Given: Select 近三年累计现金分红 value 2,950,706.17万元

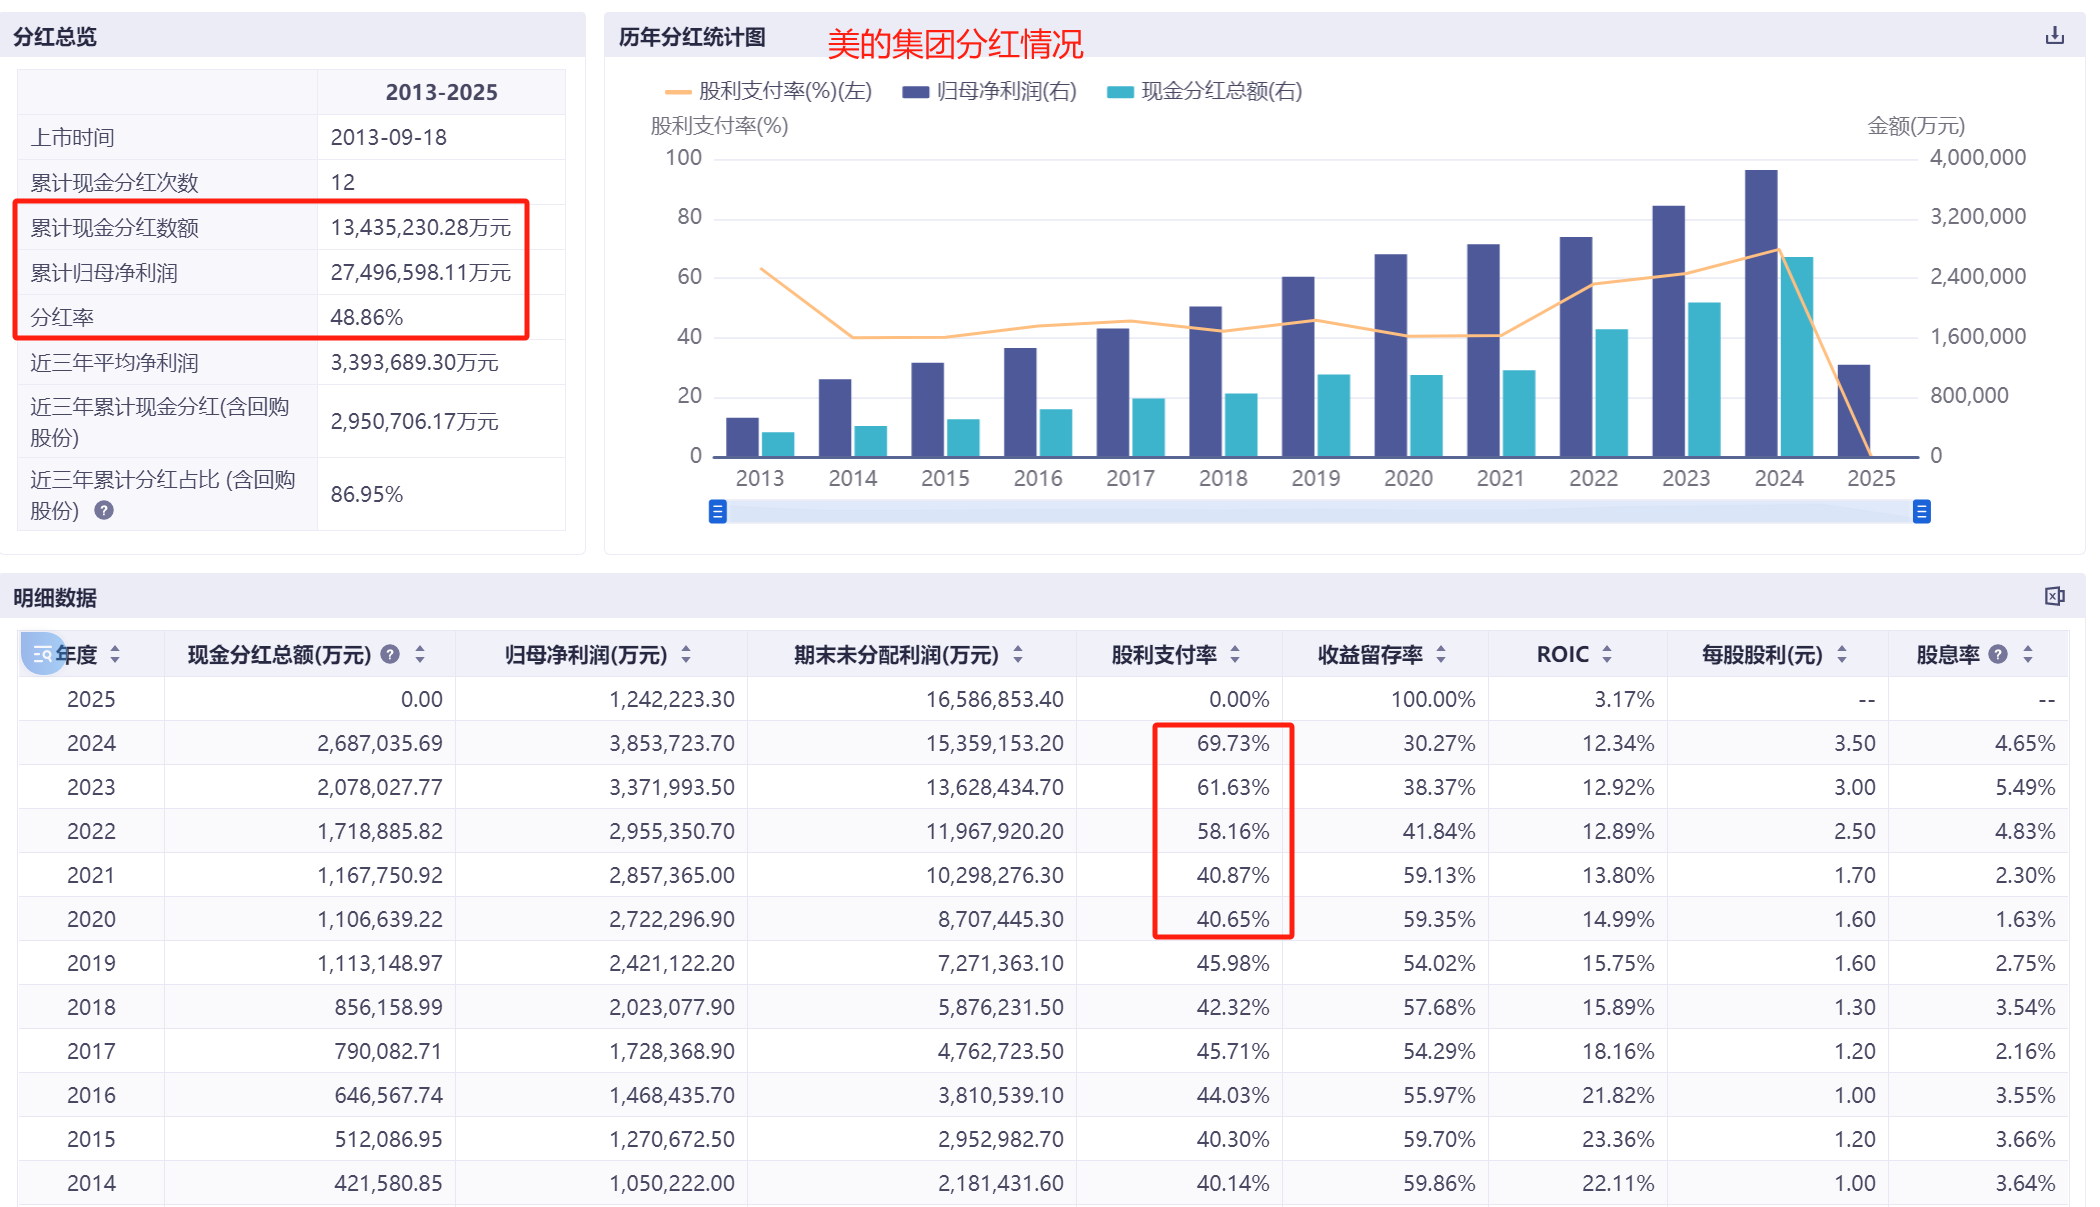Looking at the screenshot, I should (x=415, y=421).
